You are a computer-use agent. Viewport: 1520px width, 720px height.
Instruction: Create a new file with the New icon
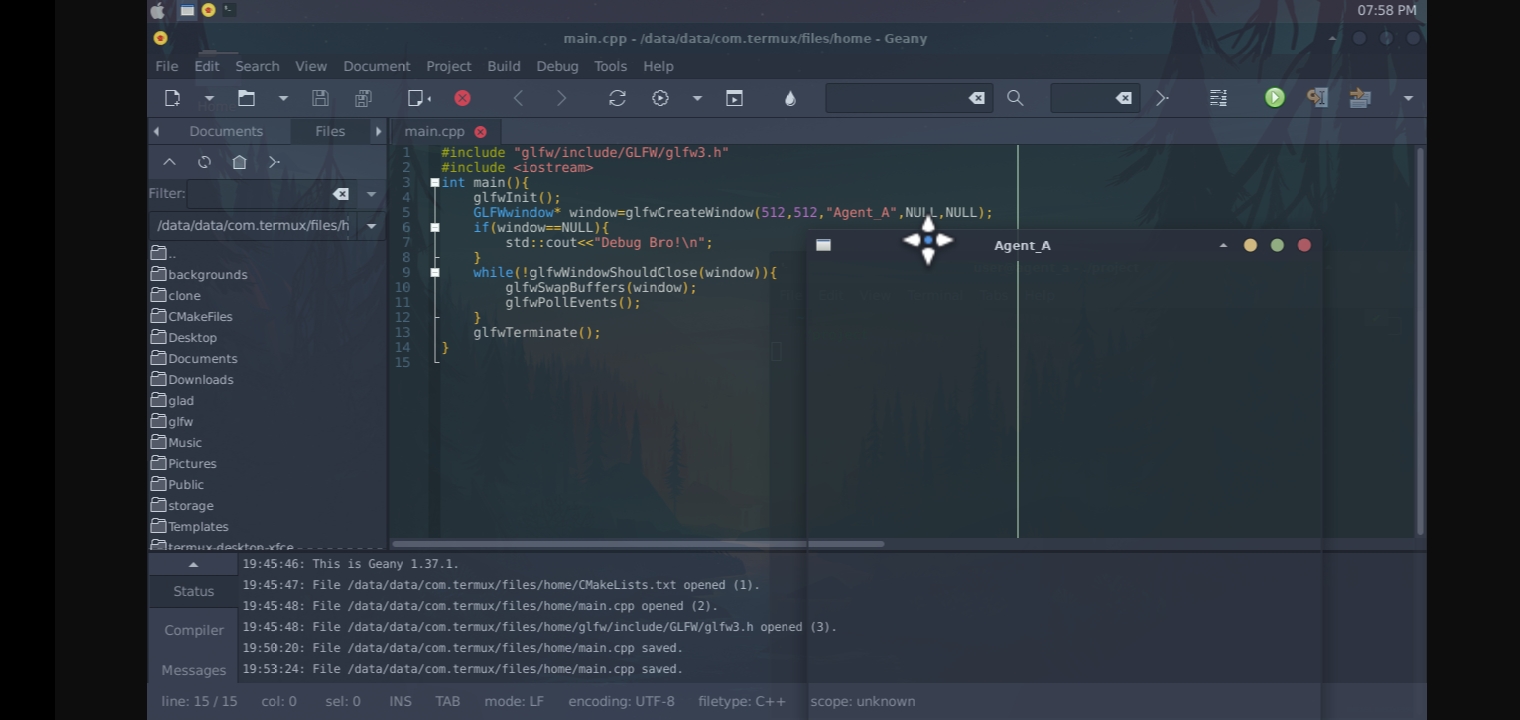(172, 97)
